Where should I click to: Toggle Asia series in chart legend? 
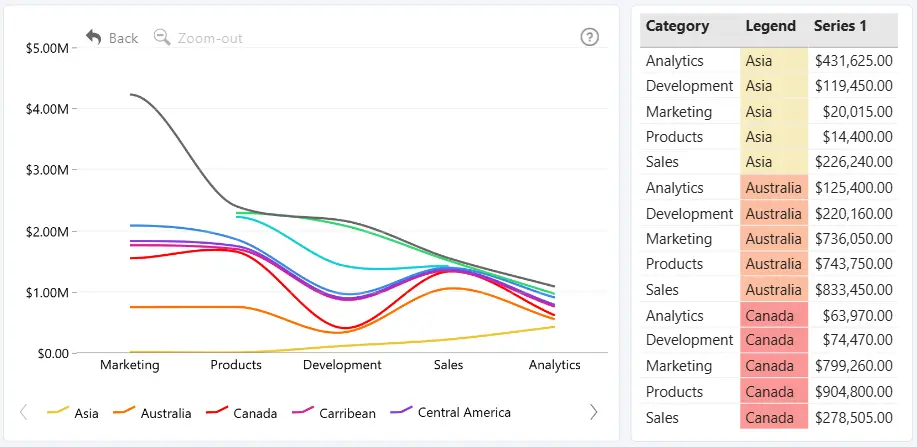(x=73, y=412)
